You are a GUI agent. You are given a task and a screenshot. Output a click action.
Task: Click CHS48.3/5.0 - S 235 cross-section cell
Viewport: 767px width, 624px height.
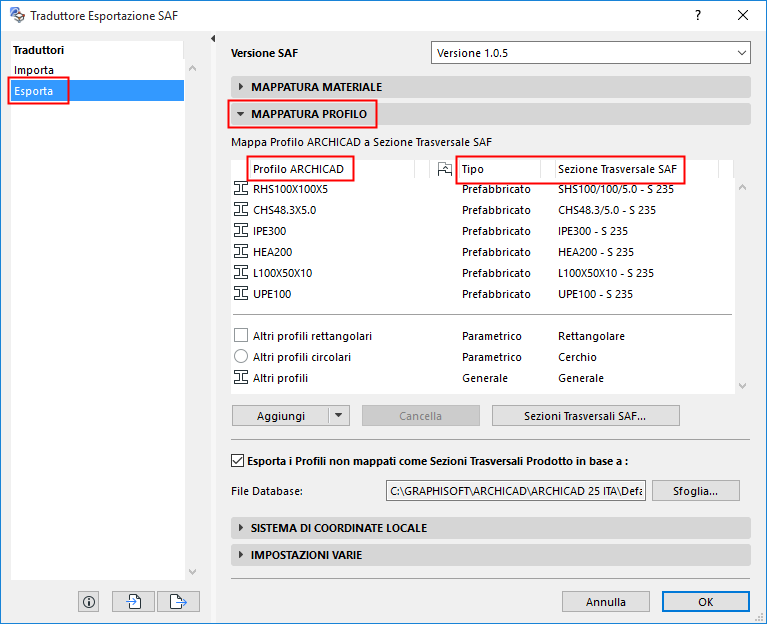click(x=607, y=210)
